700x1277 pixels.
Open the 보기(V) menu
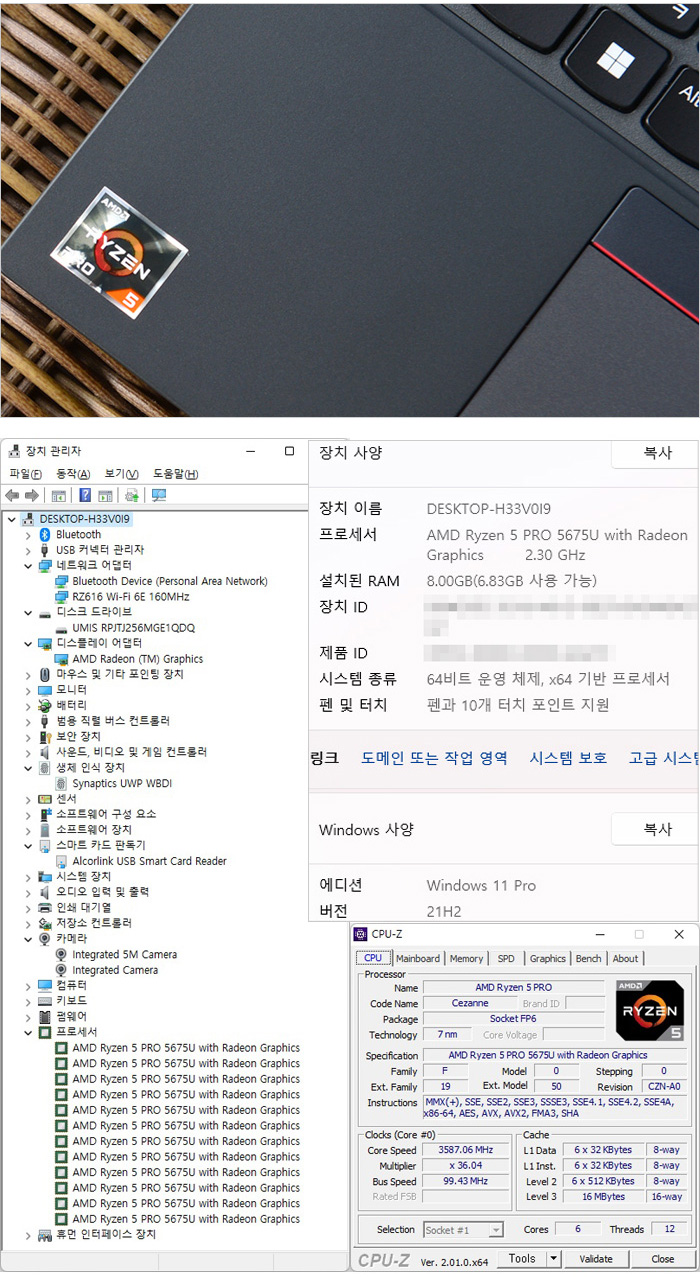tap(121, 474)
